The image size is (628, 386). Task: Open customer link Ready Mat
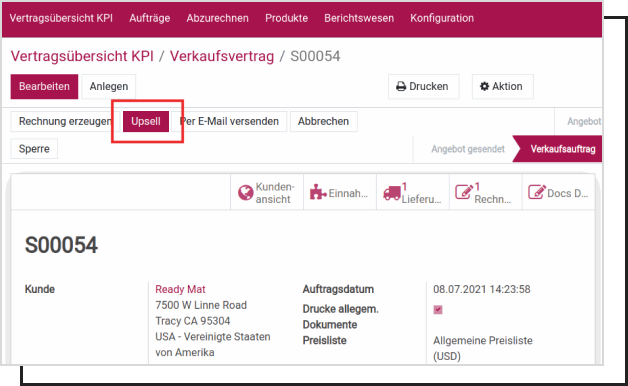click(x=180, y=289)
